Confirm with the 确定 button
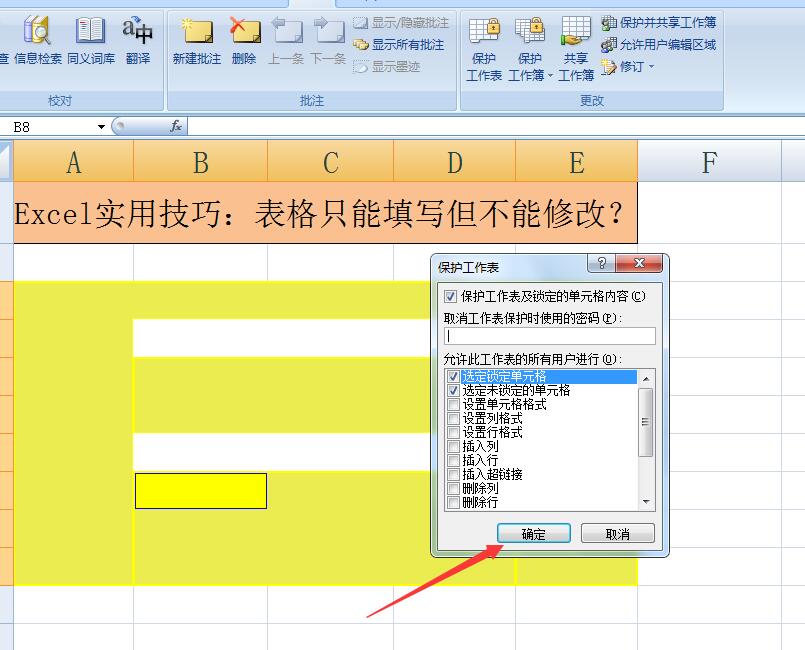The width and height of the screenshot is (805, 650). (533, 533)
